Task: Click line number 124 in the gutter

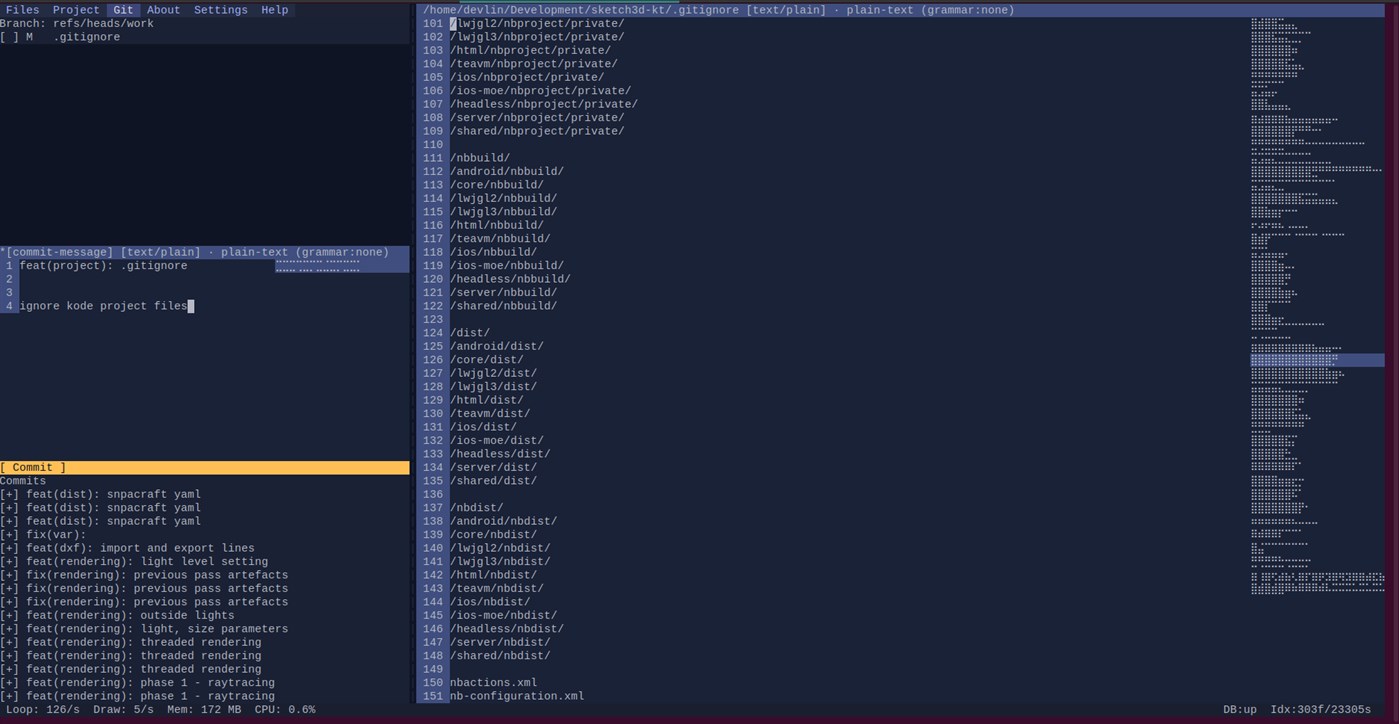Action: click(x=433, y=333)
